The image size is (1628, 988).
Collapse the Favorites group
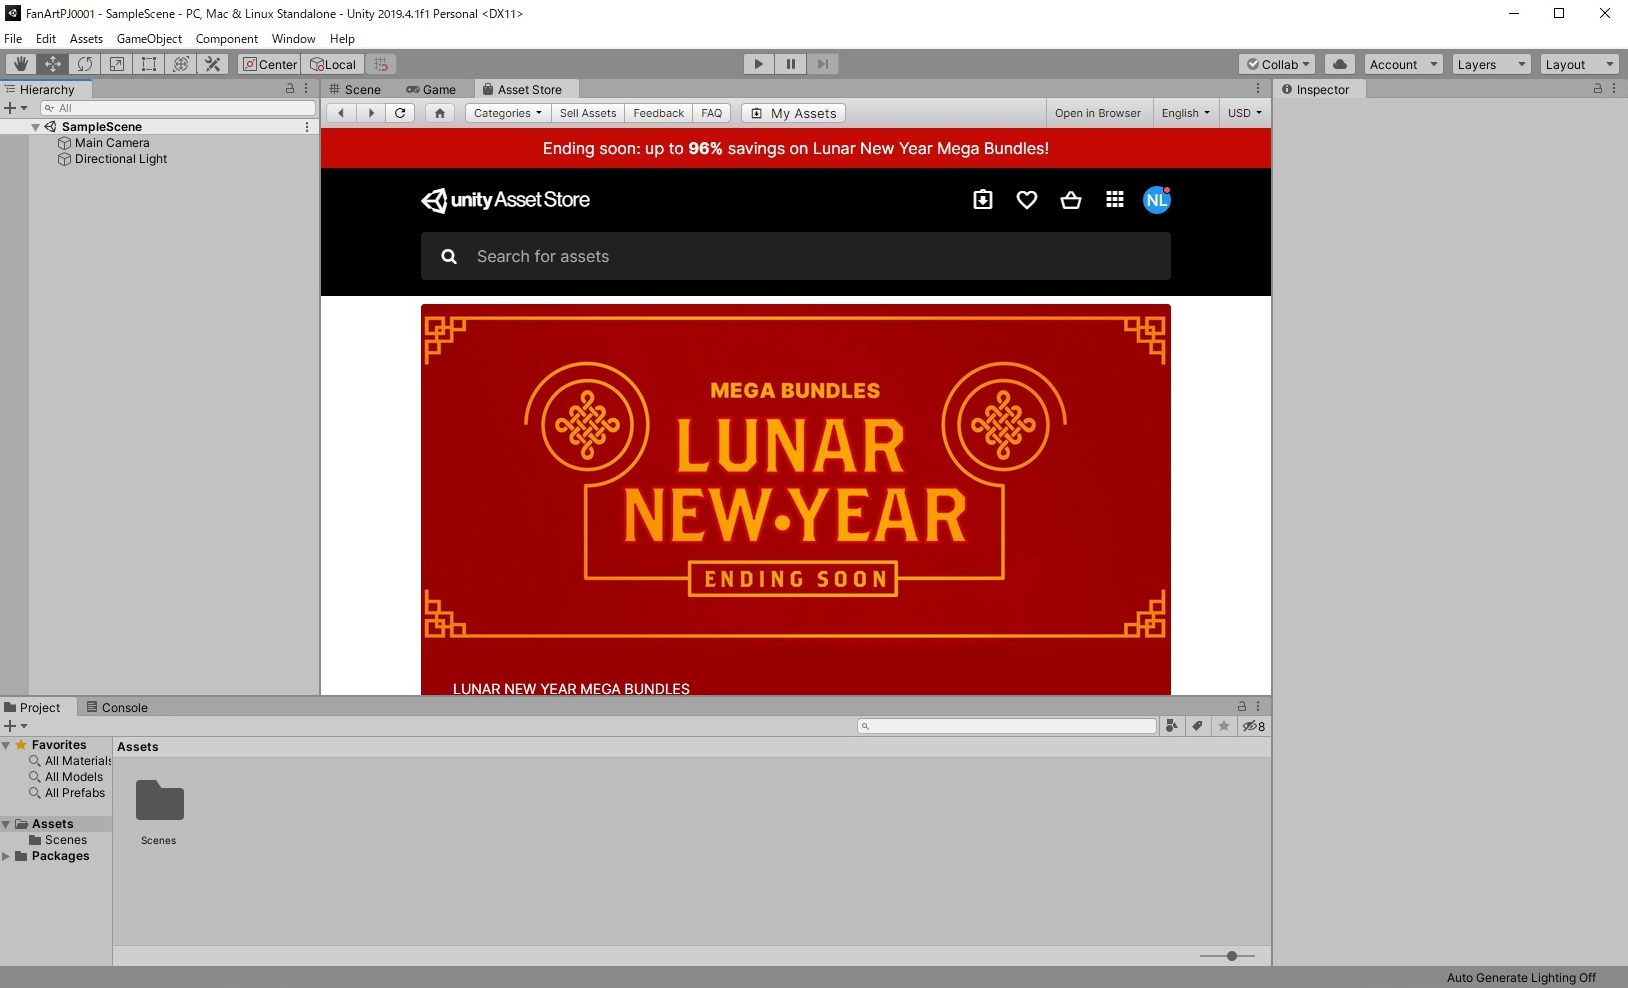6,745
